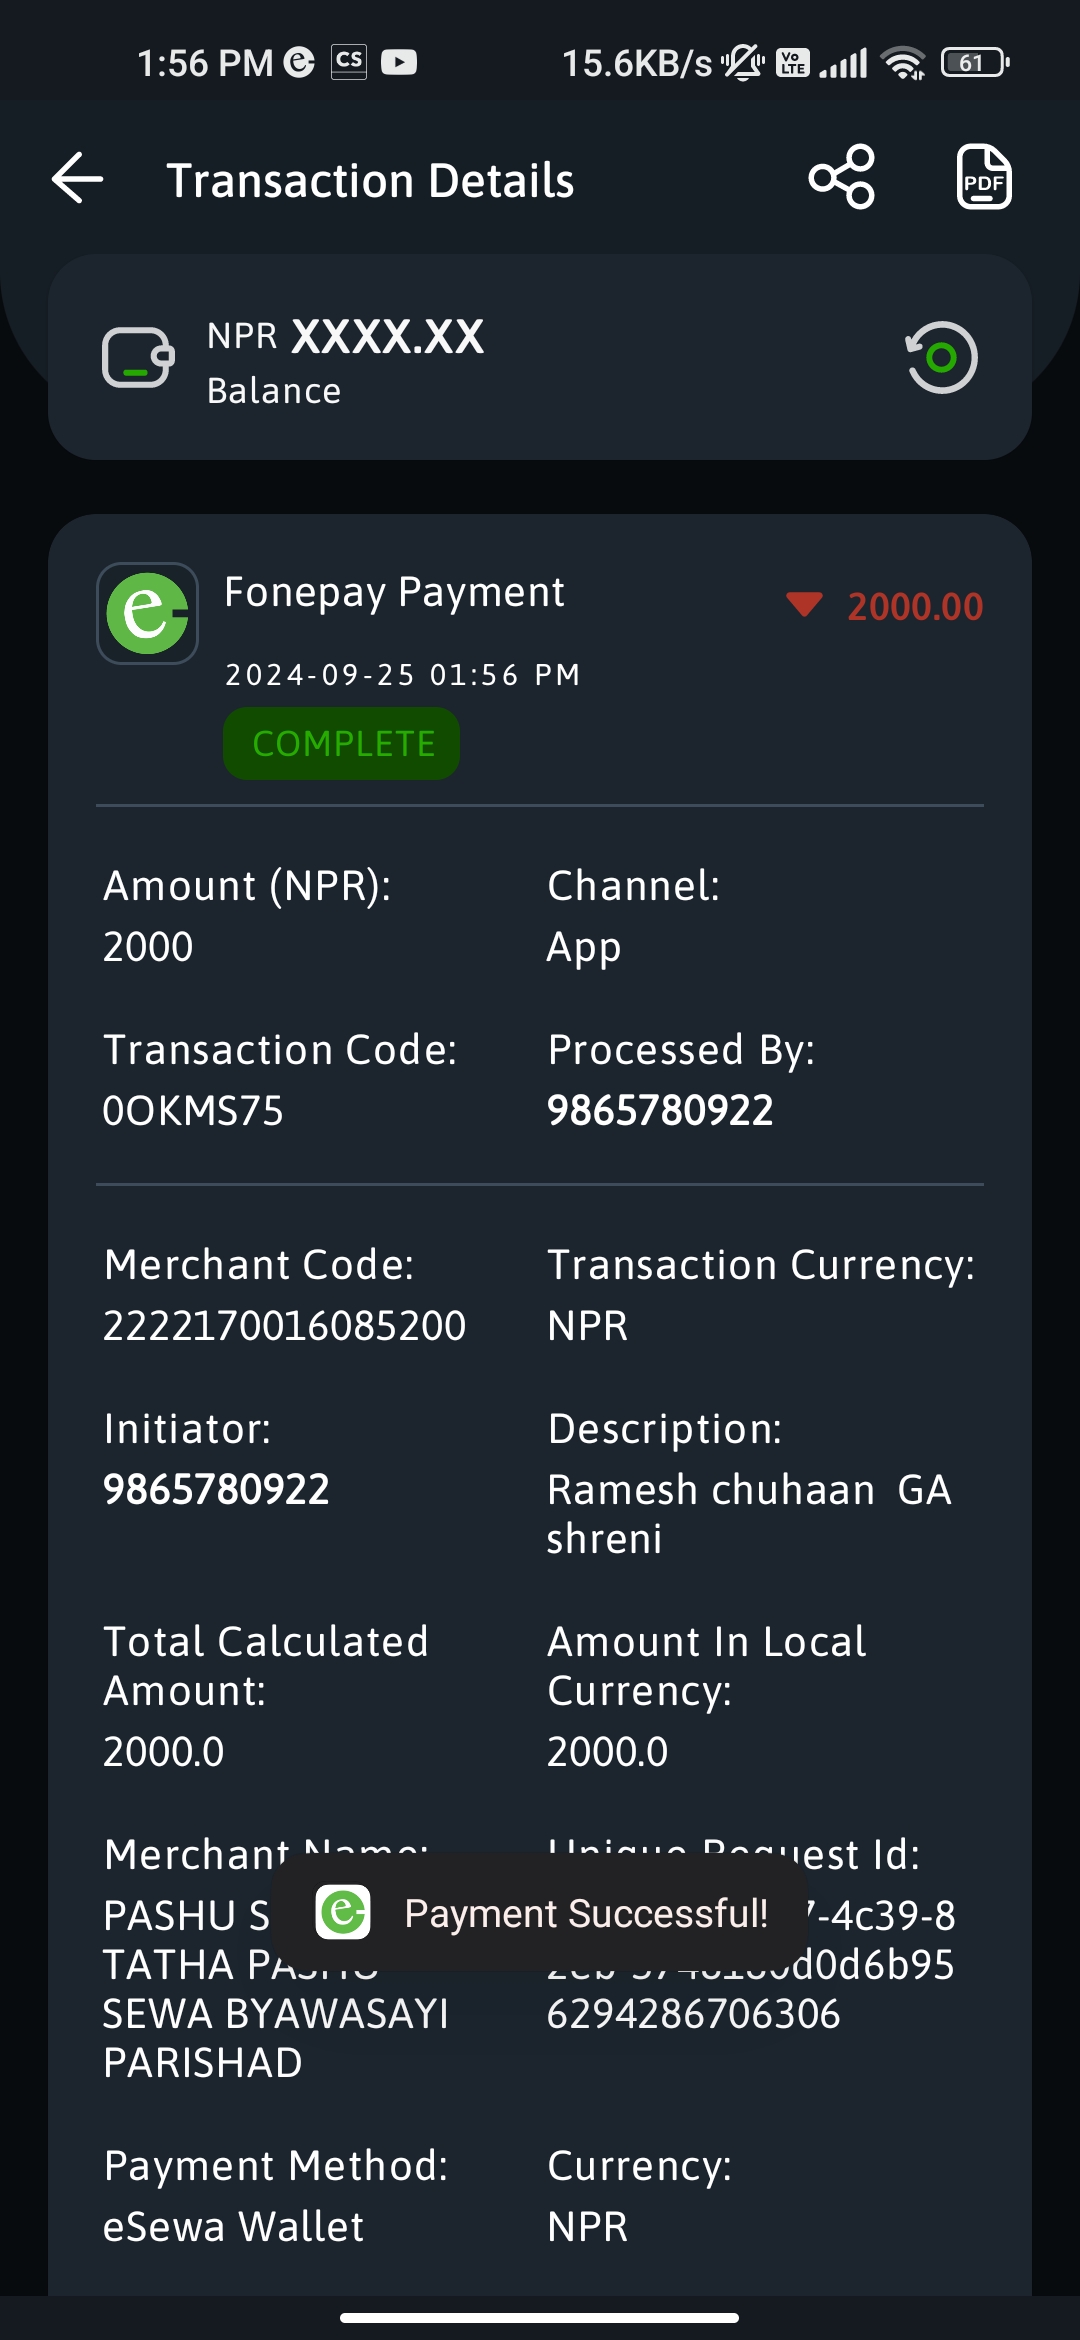The image size is (1080, 2340).
Task: Share the transaction details
Action: [842, 177]
